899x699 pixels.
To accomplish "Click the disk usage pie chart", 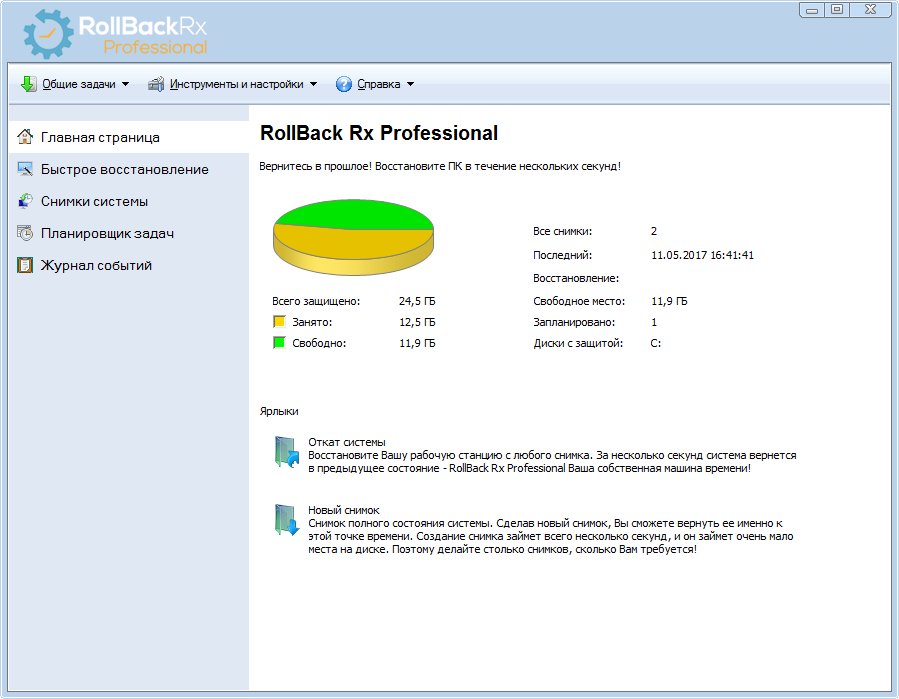I will click(x=353, y=237).
